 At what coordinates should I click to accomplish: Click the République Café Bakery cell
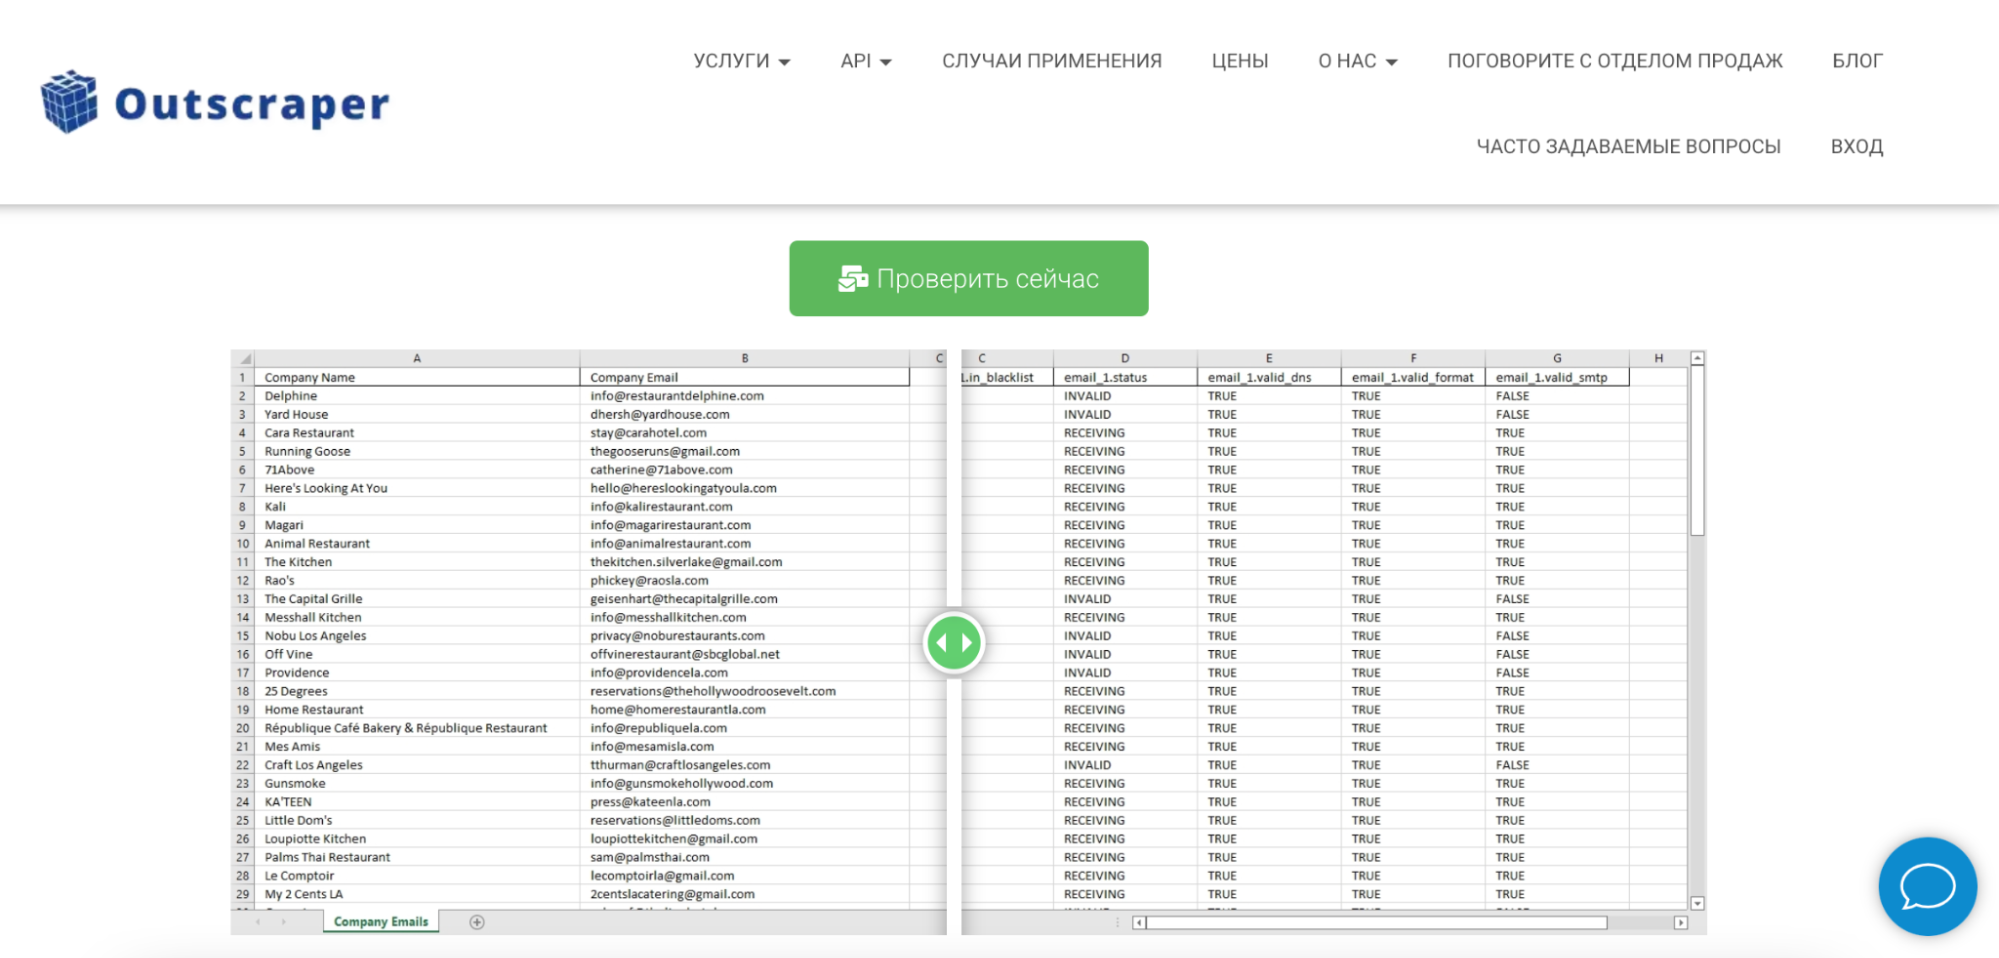[x=417, y=728]
